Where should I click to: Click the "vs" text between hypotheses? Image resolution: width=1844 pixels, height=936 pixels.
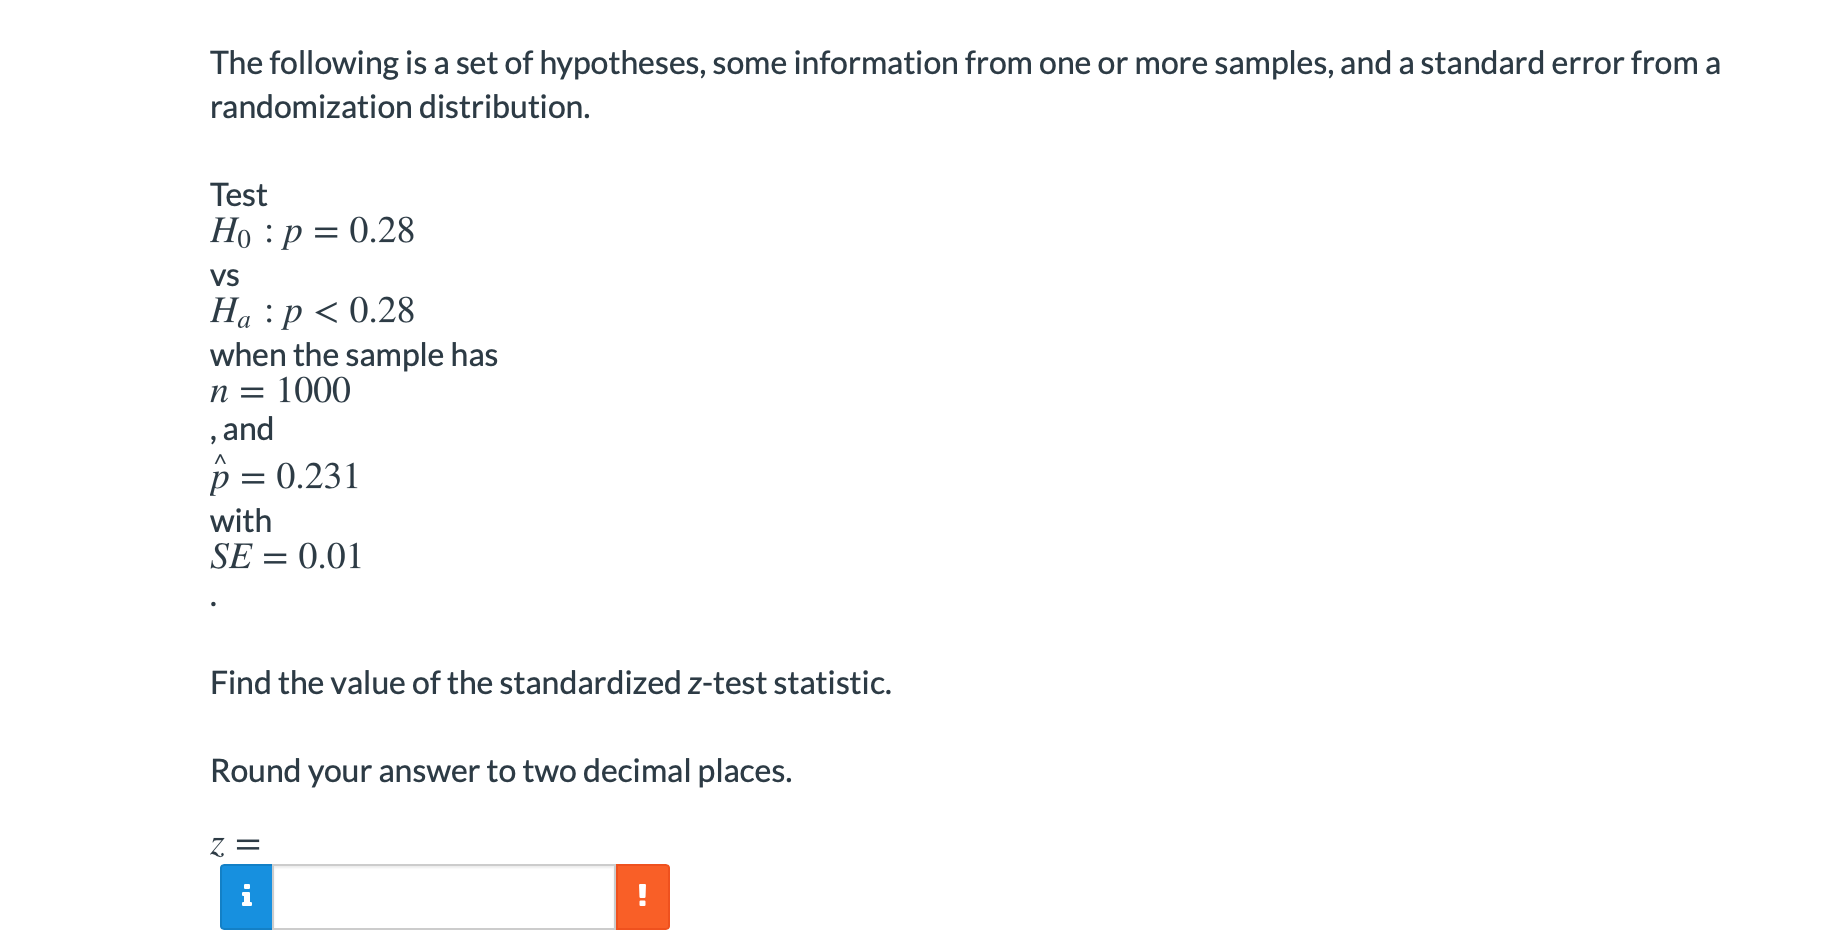[224, 275]
